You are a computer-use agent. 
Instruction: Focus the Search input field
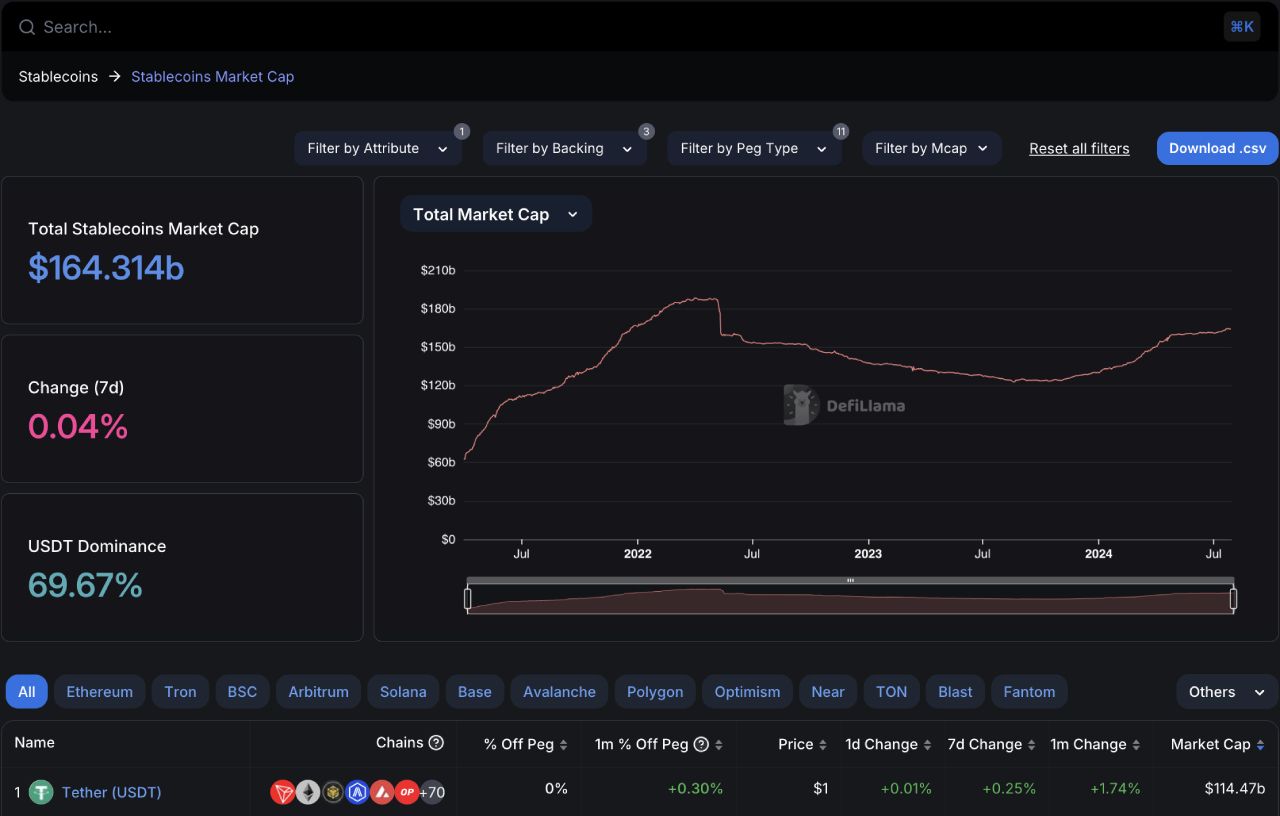click(620, 27)
